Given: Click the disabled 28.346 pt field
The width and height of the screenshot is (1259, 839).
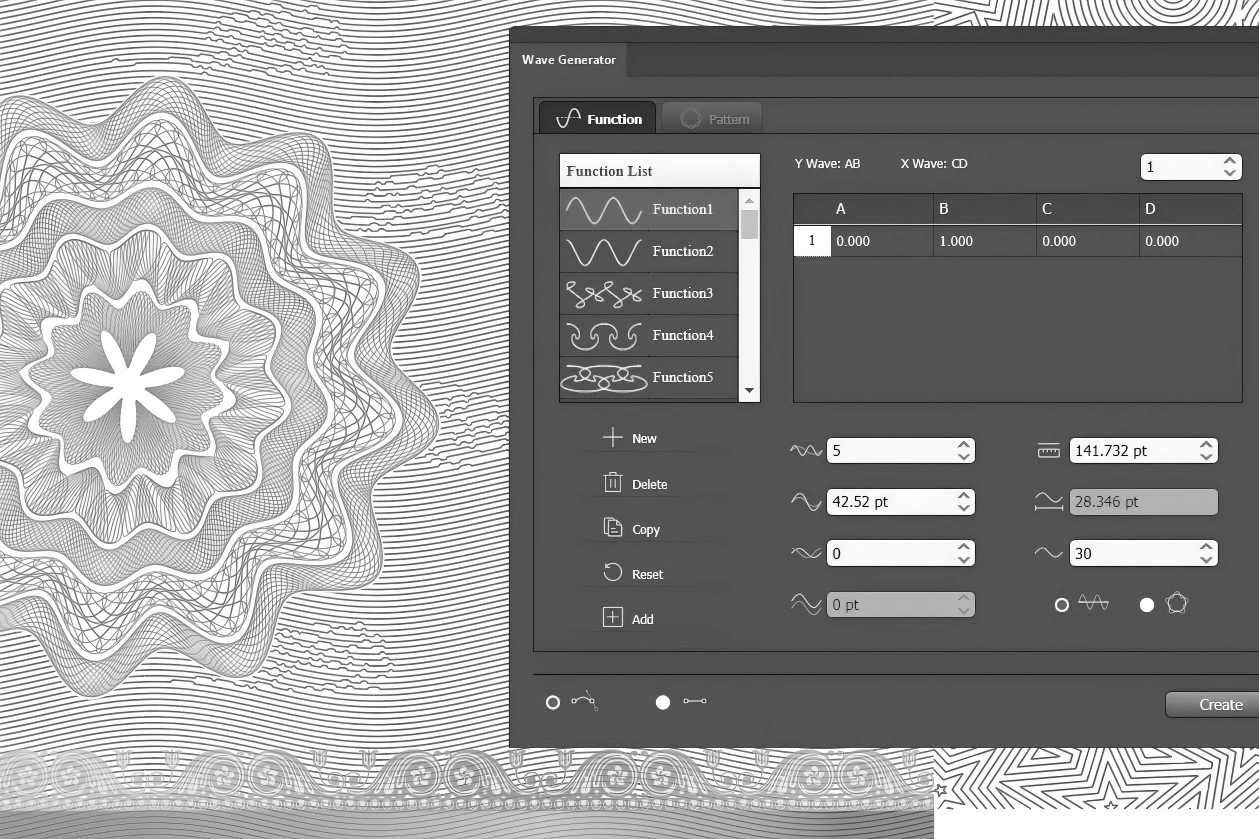Looking at the screenshot, I should [1144, 502].
